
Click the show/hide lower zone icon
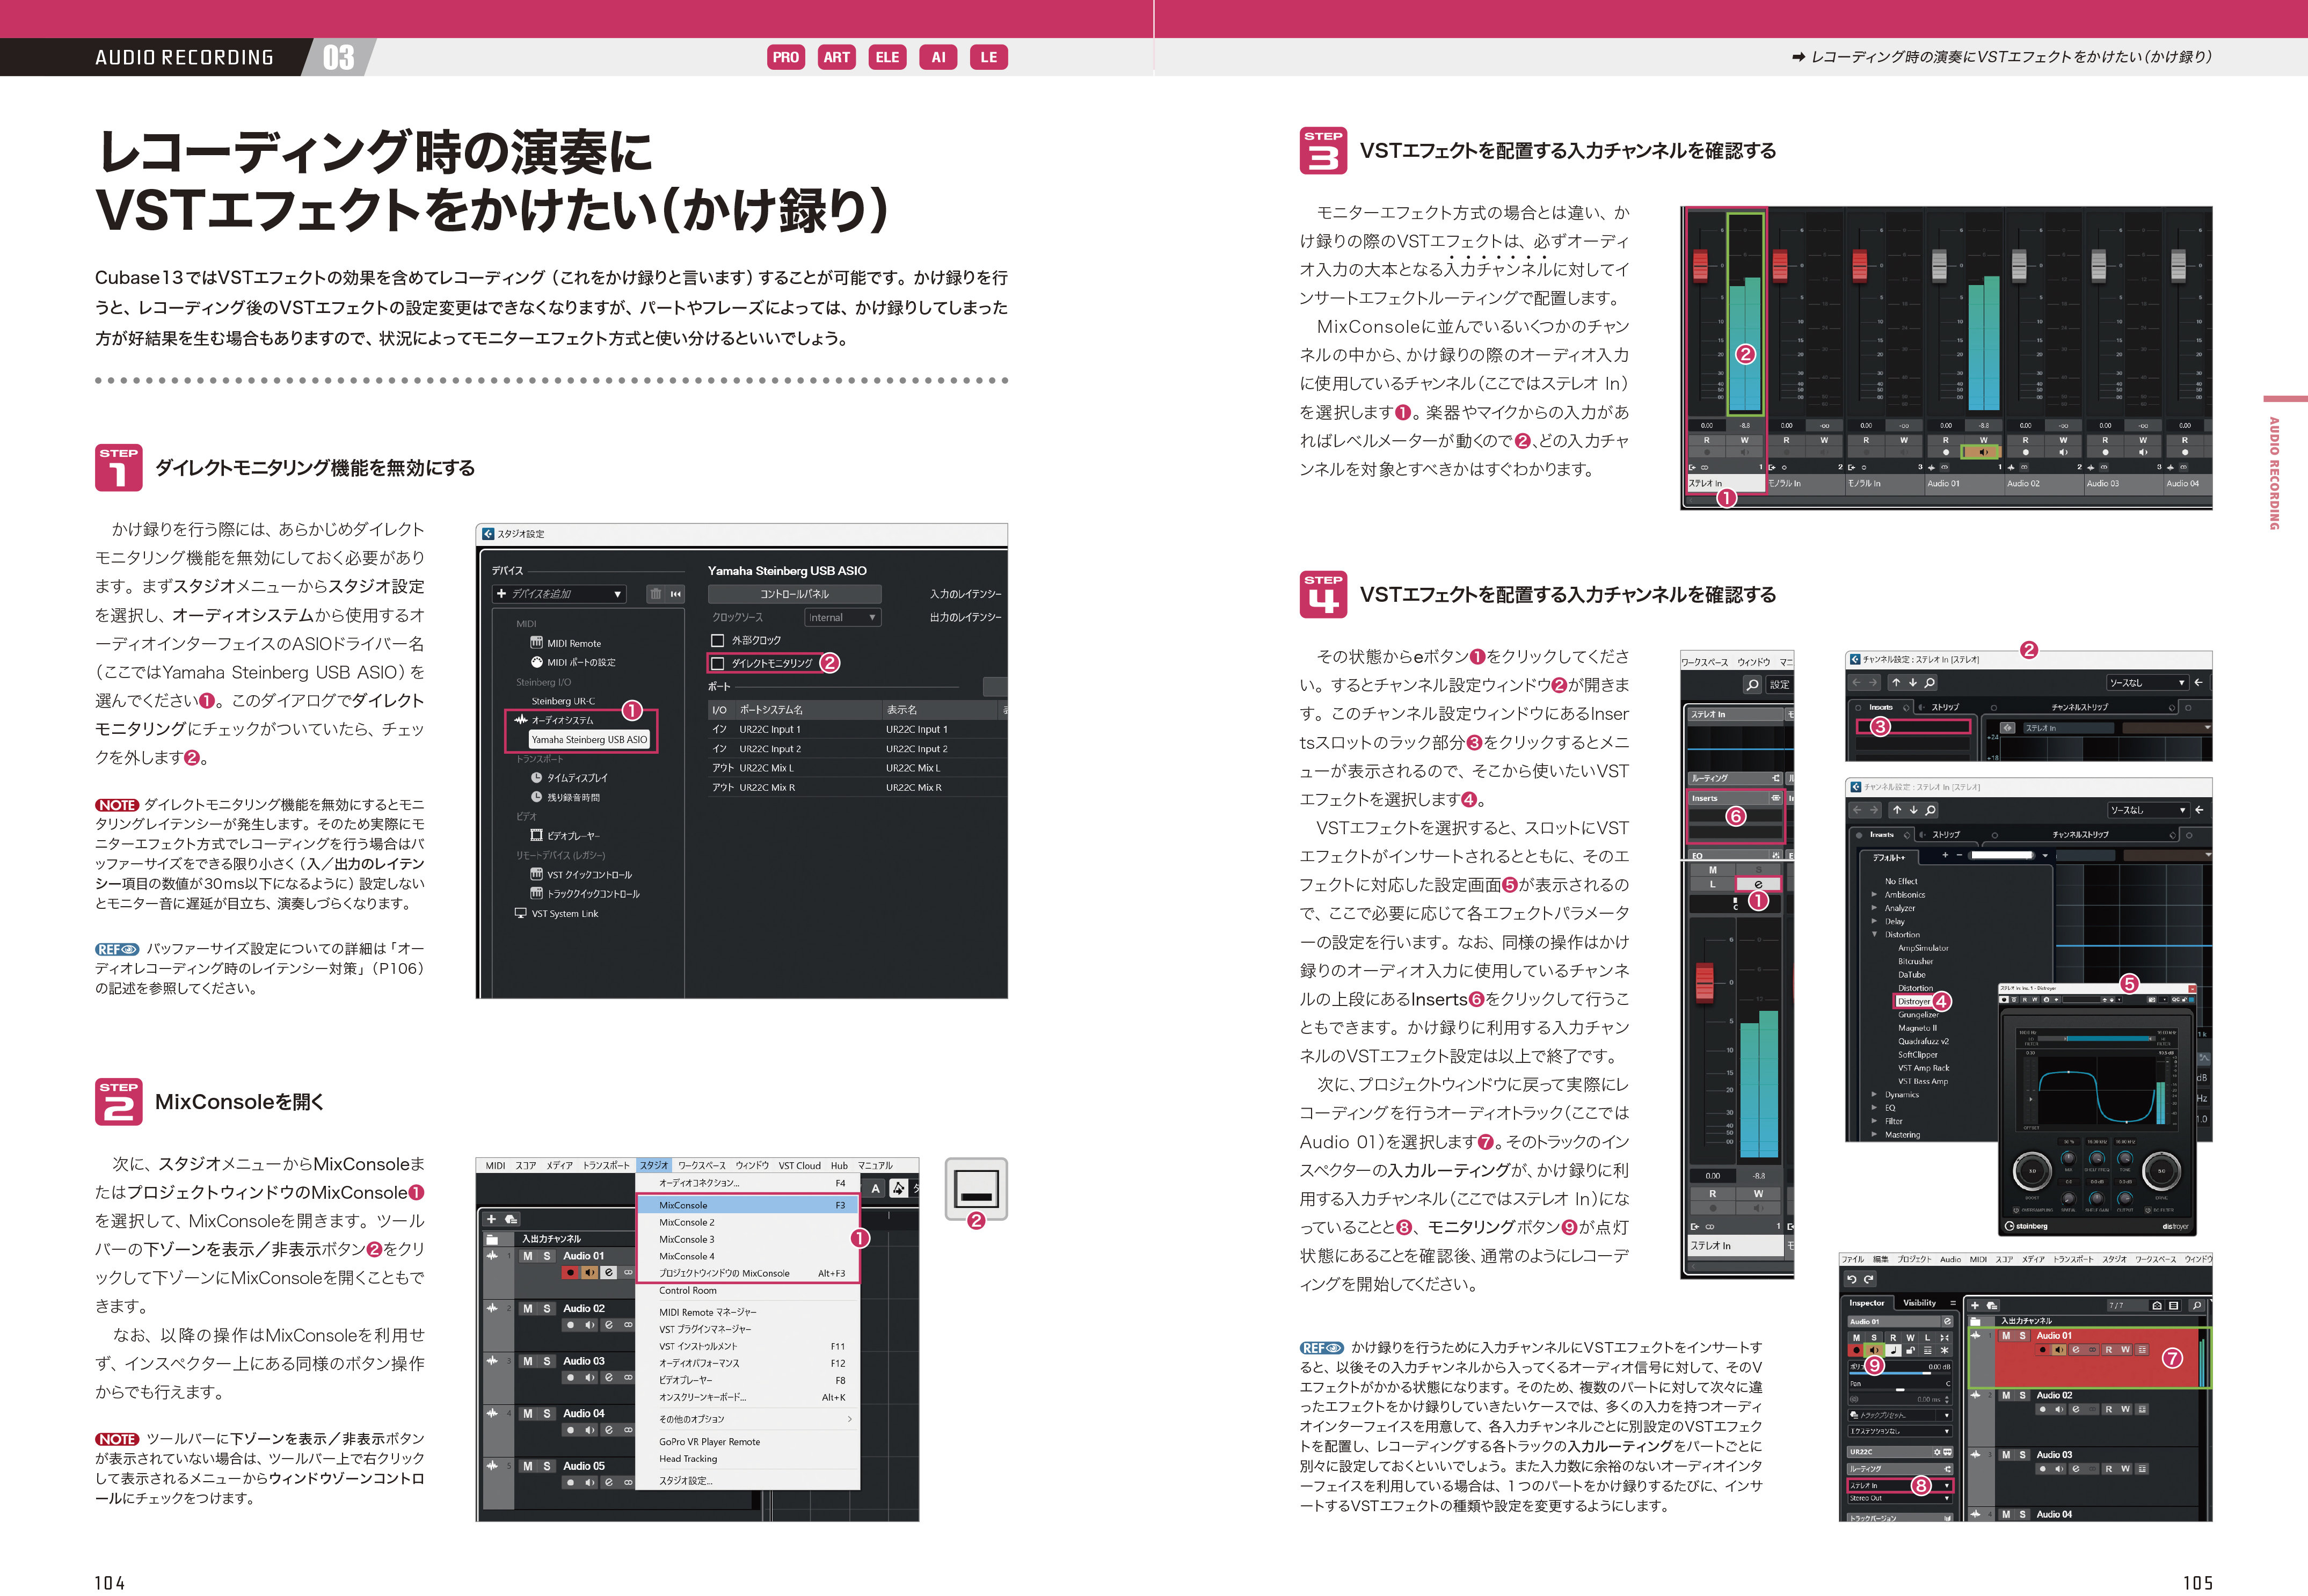coord(976,1188)
